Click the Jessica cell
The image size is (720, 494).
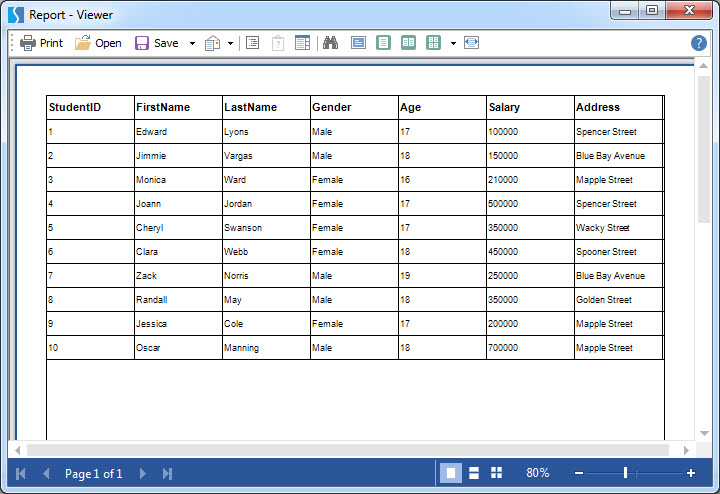point(178,324)
